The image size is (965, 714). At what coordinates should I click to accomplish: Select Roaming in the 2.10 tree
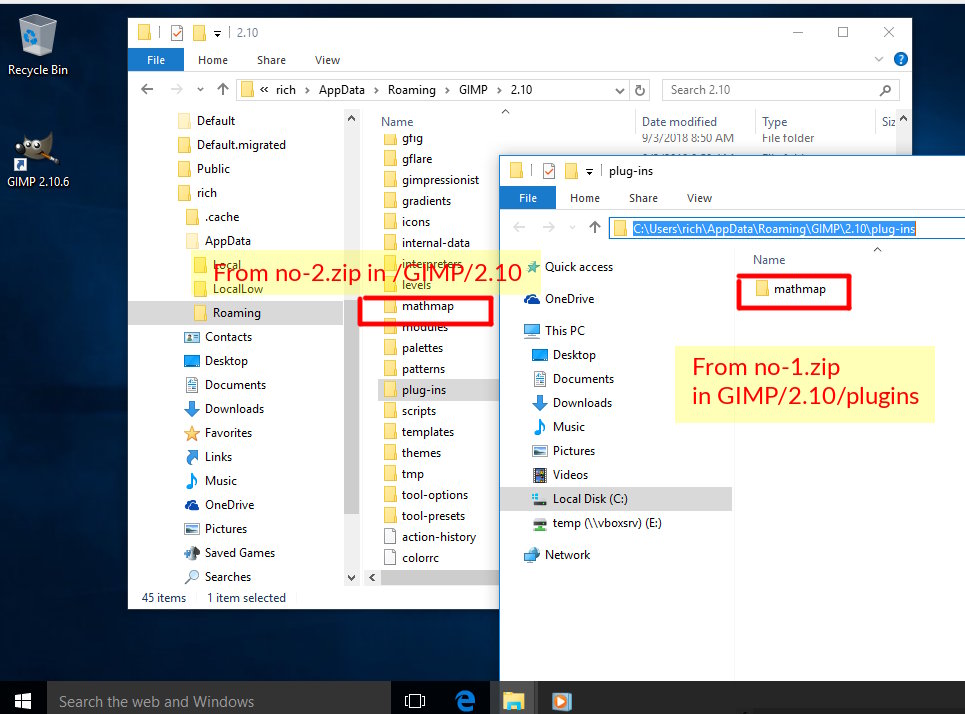coord(236,313)
